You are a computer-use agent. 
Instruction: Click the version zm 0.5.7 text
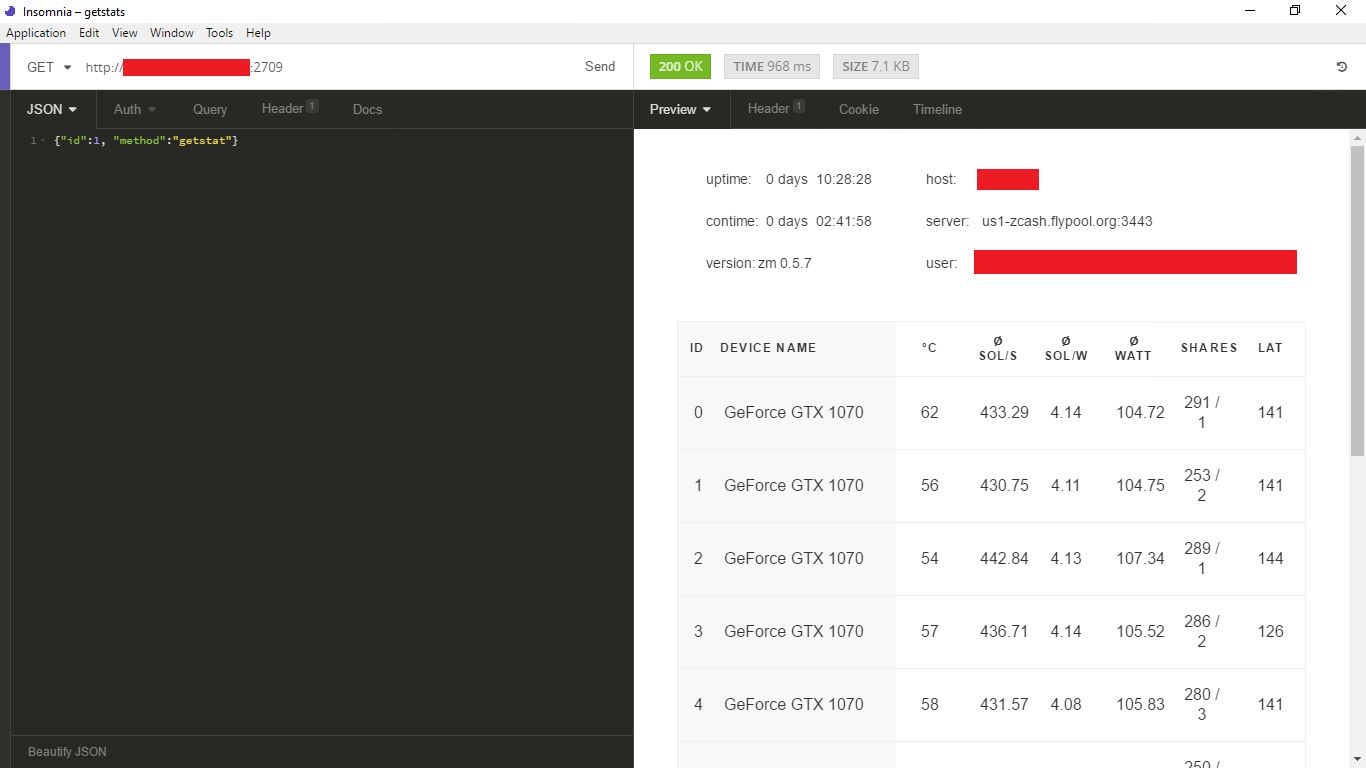click(x=758, y=263)
